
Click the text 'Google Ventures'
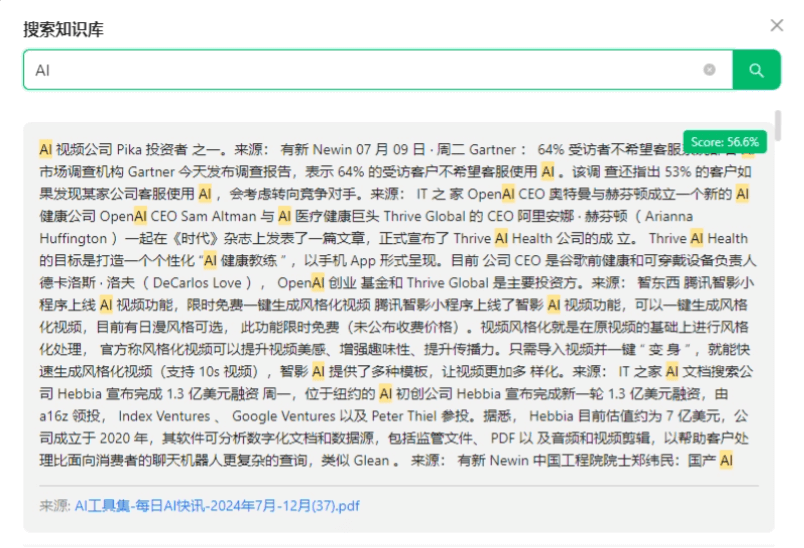click(x=284, y=416)
